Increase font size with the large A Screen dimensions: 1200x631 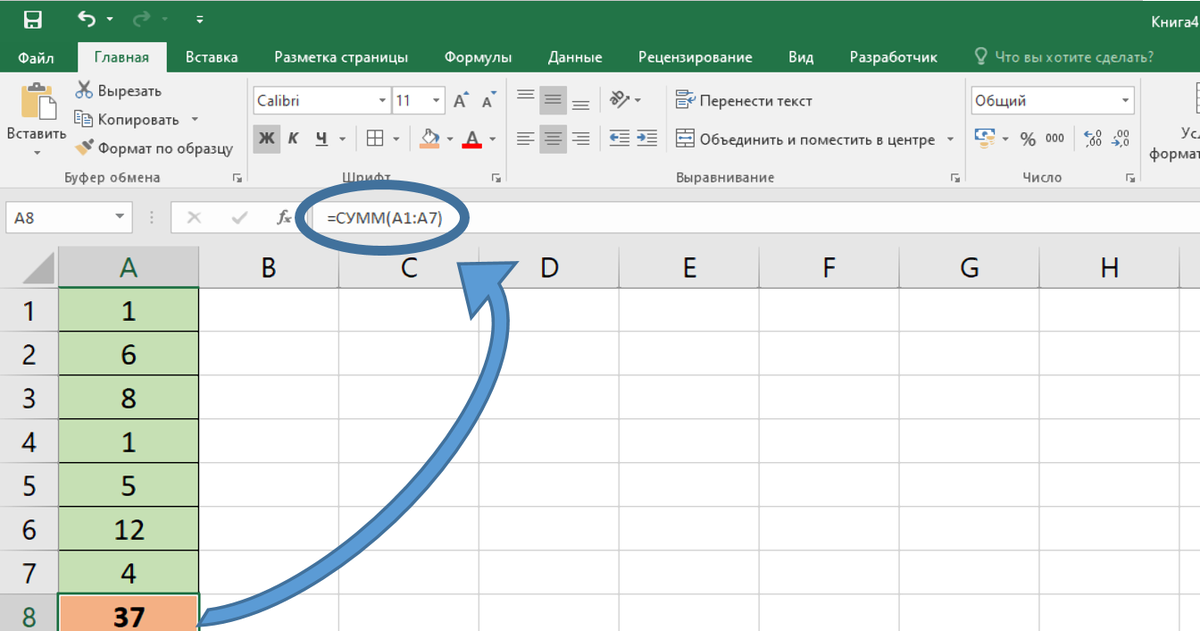coord(461,101)
